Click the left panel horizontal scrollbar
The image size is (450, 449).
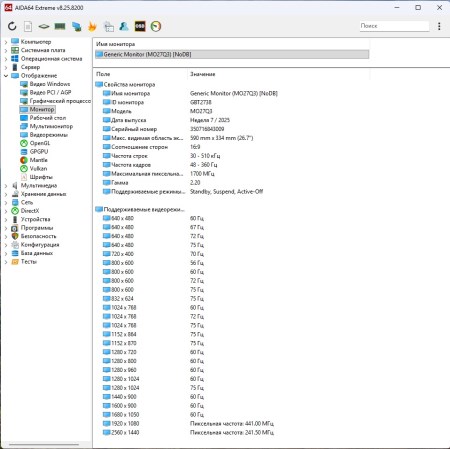[x=44, y=444]
